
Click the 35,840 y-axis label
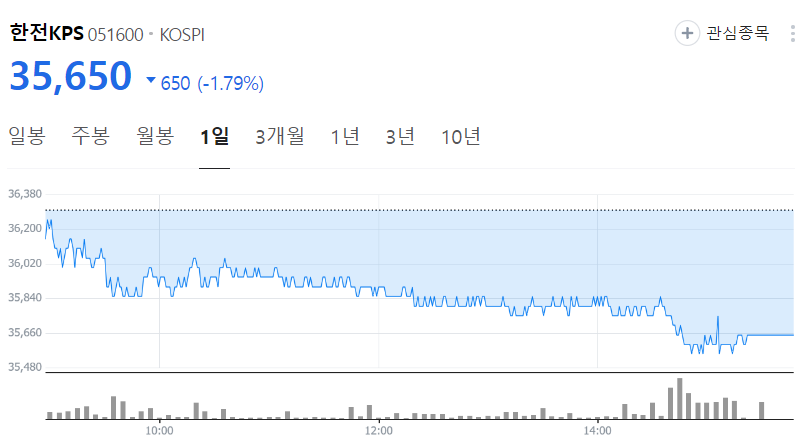25,298
